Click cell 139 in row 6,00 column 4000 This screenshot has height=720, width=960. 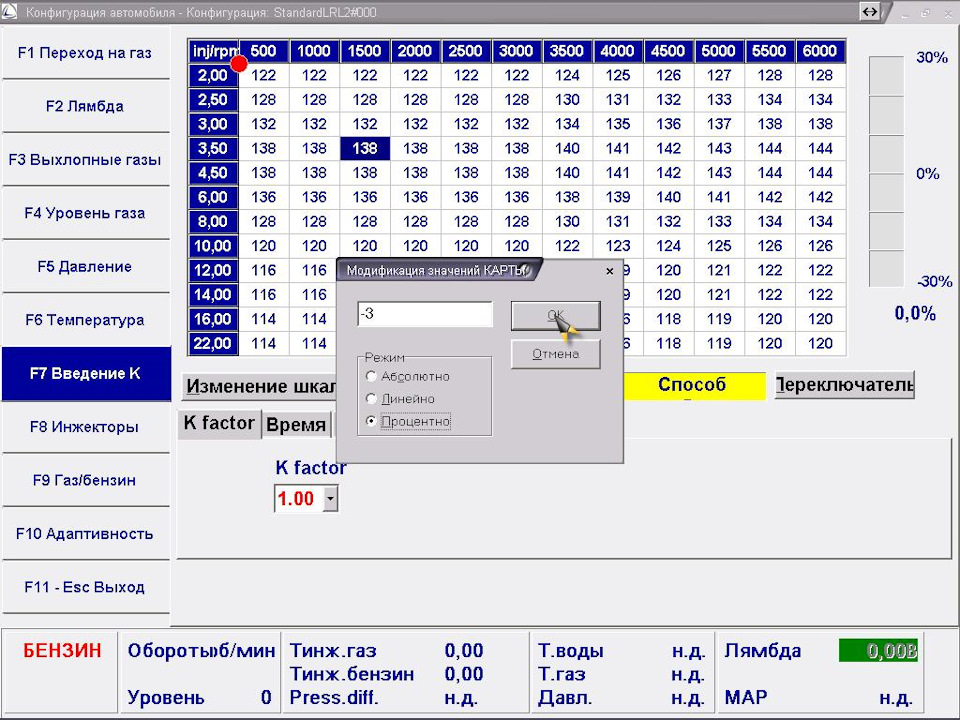618,197
